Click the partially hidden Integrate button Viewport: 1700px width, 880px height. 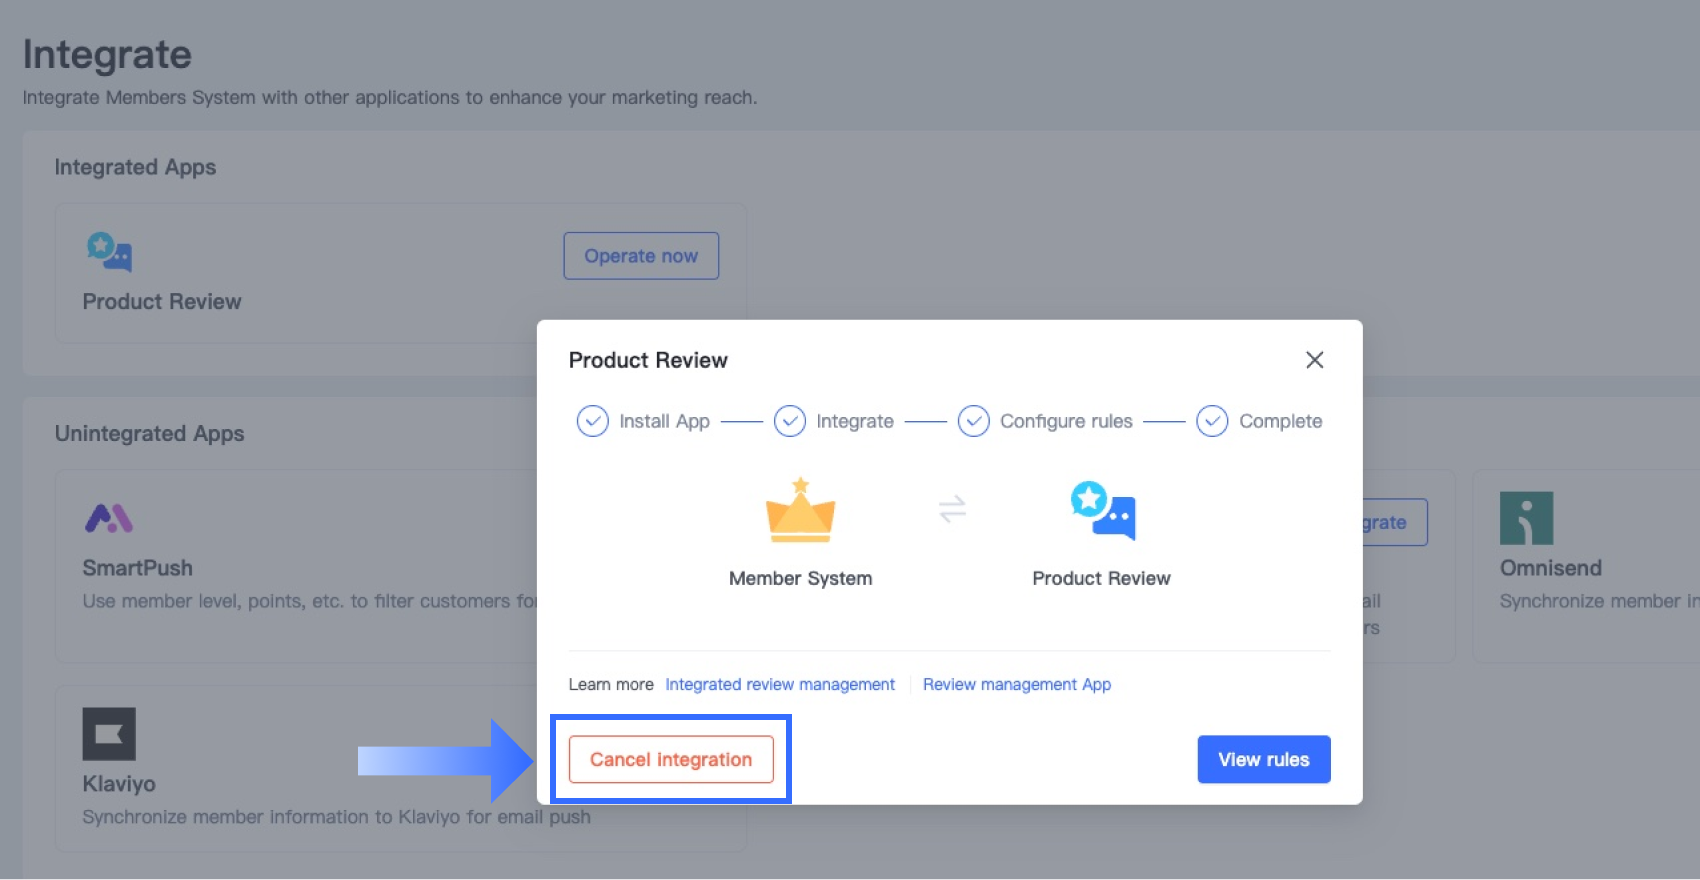(1394, 522)
